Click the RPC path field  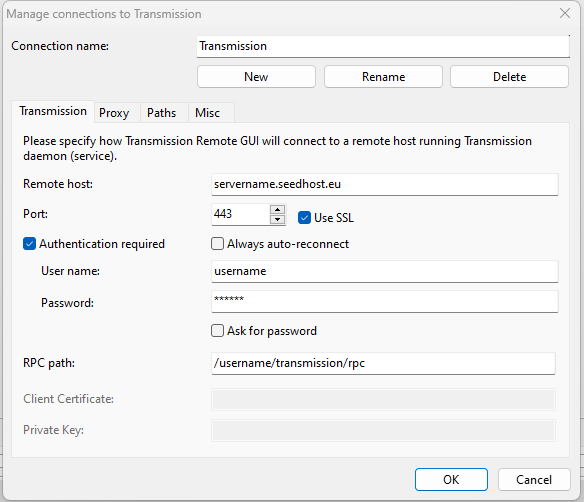coord(383,363)
